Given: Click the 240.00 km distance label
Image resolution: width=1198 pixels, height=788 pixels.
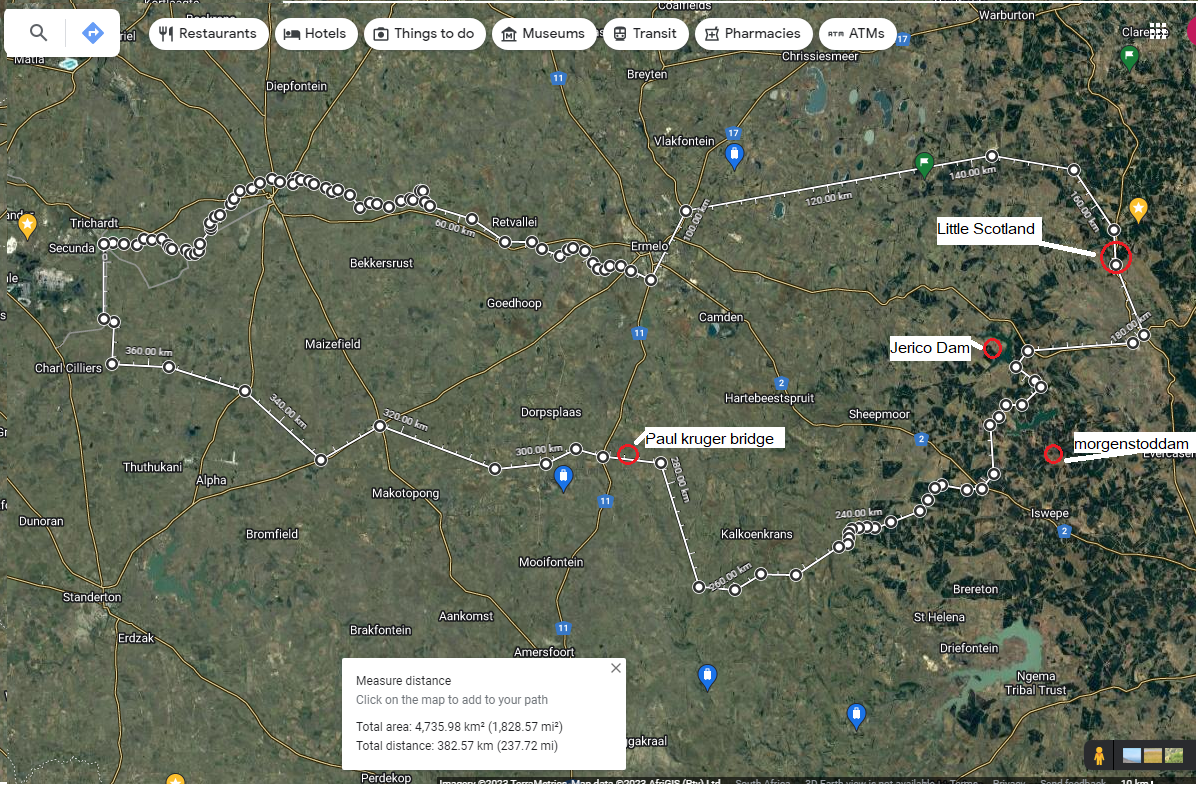Looking at the screenshot, I should (859, 514).
